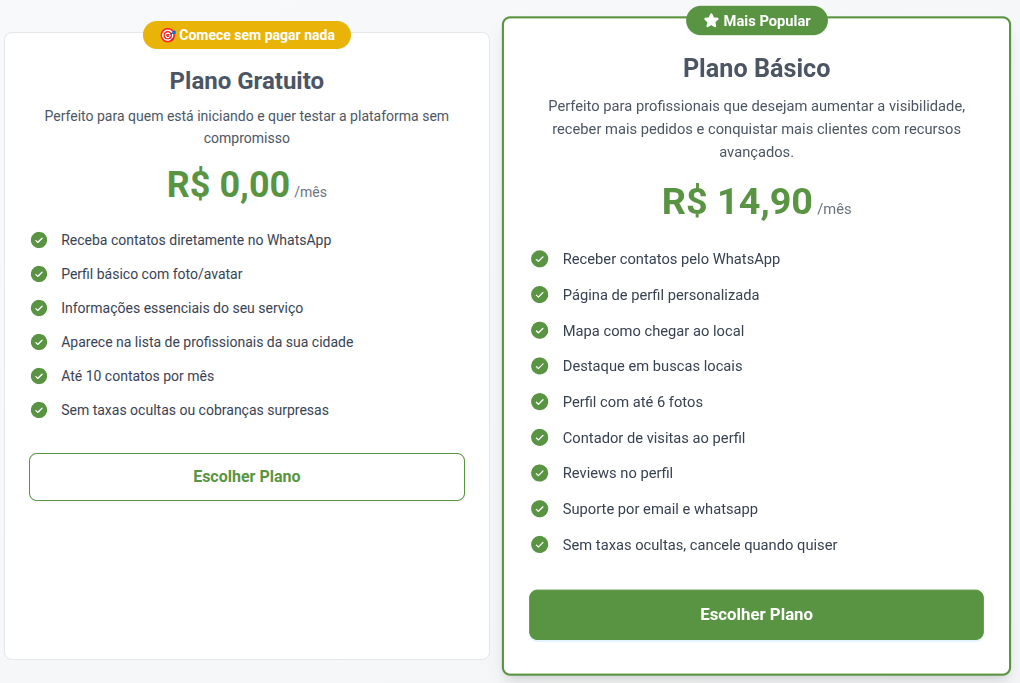Click the "Plano Básico" heading
The image size is (1020, 683).
756,68
